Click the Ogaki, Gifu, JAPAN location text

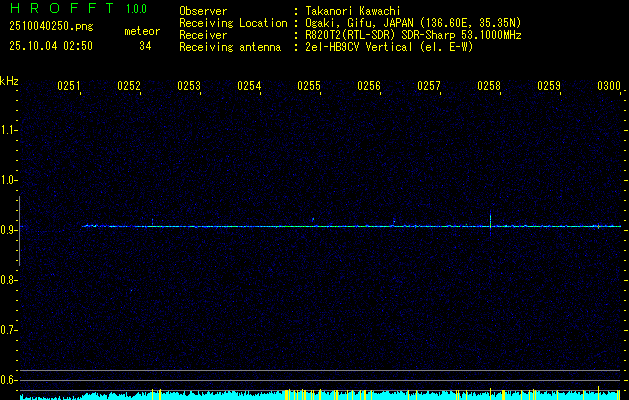(x=413, y=23)
